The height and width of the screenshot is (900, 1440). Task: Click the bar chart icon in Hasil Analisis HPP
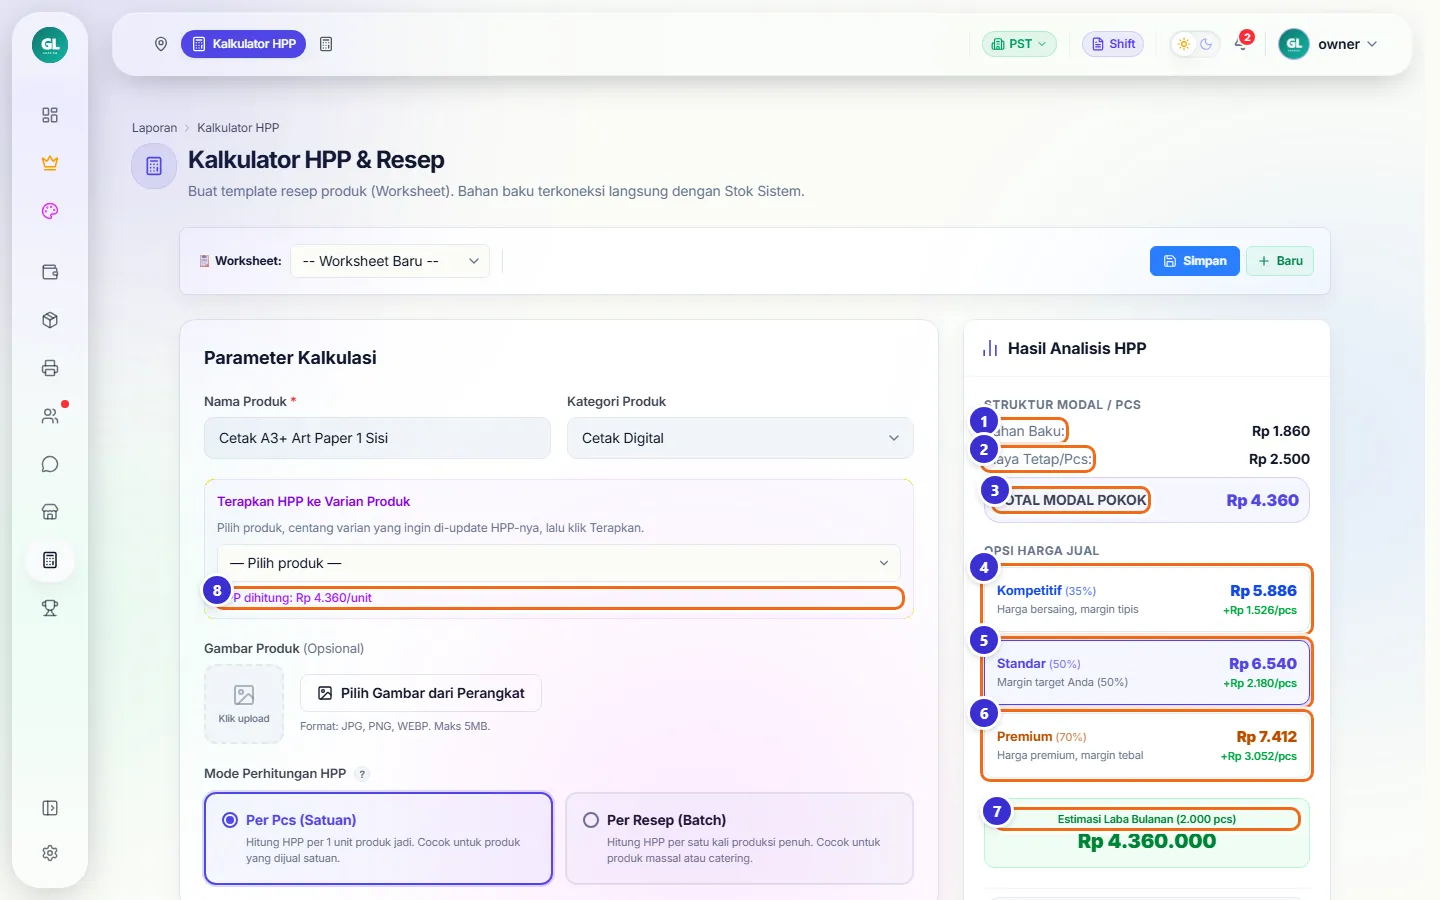tap(990, 348)
